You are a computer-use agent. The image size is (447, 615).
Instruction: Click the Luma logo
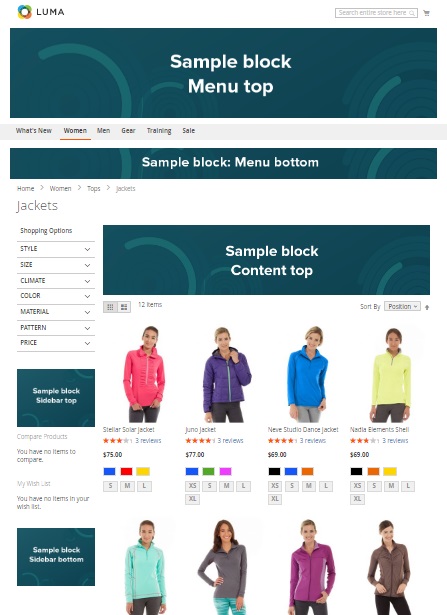pos(41,12)
